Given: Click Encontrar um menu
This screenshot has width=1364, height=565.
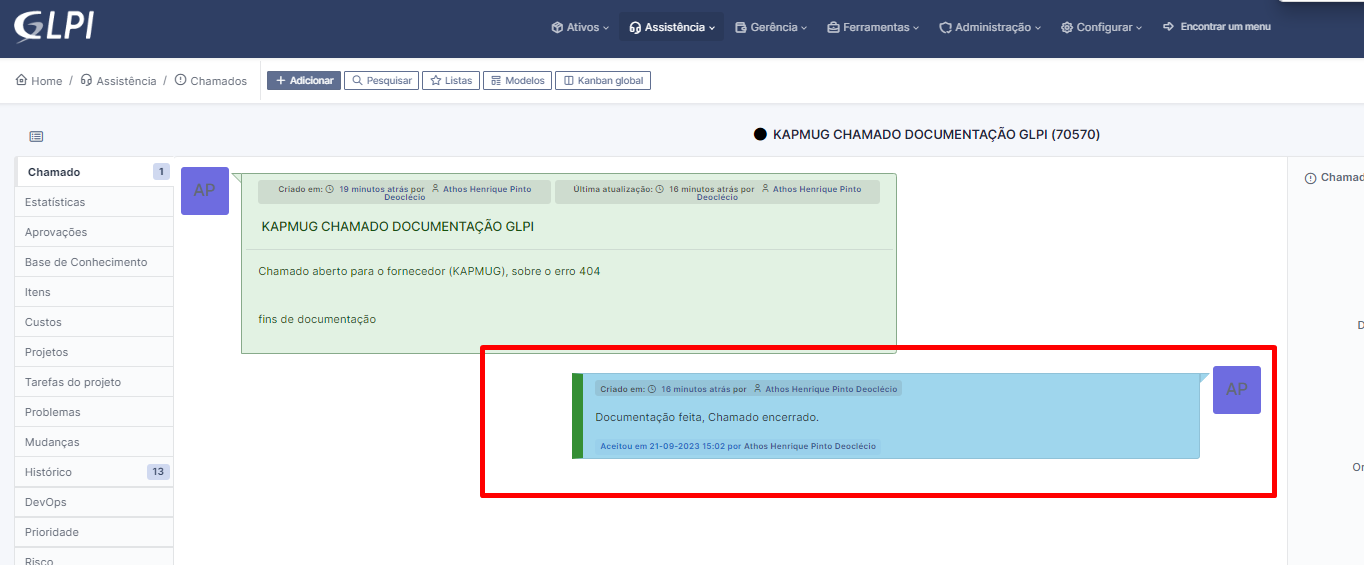Looking at the screenshot, I should pos(1217,27).
